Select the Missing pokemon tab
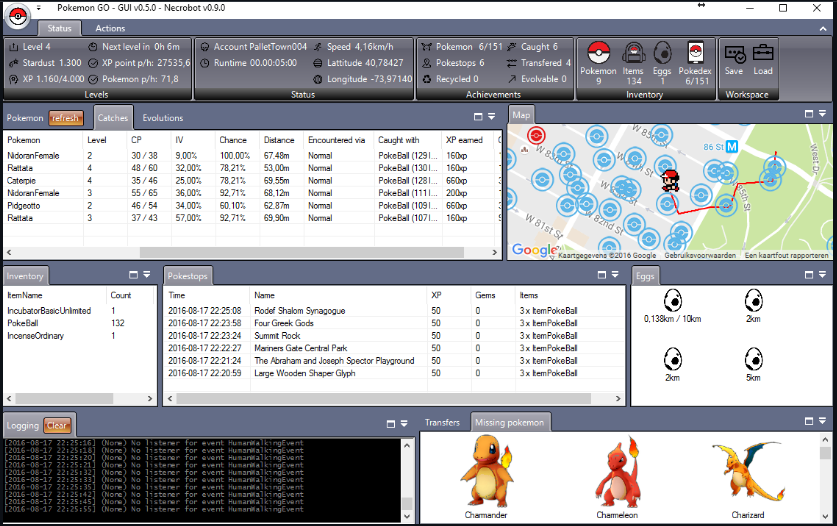Image resolution: width=837 pixels, height=526 pixels. pyautogui.click(x=510, y=422)
